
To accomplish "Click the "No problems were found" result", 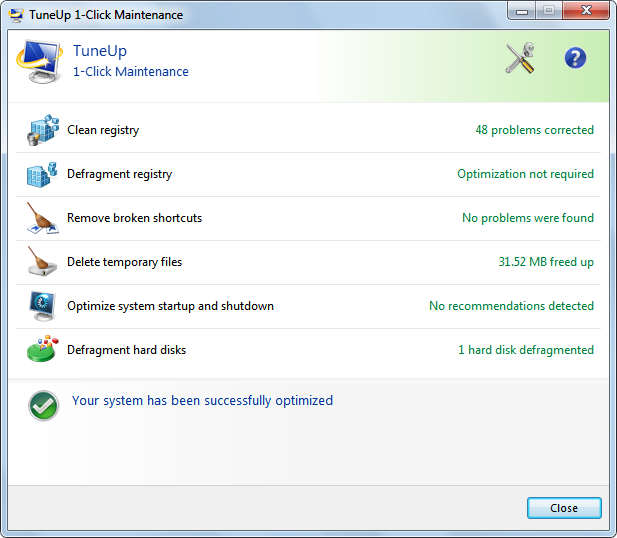I will (528, 218).
